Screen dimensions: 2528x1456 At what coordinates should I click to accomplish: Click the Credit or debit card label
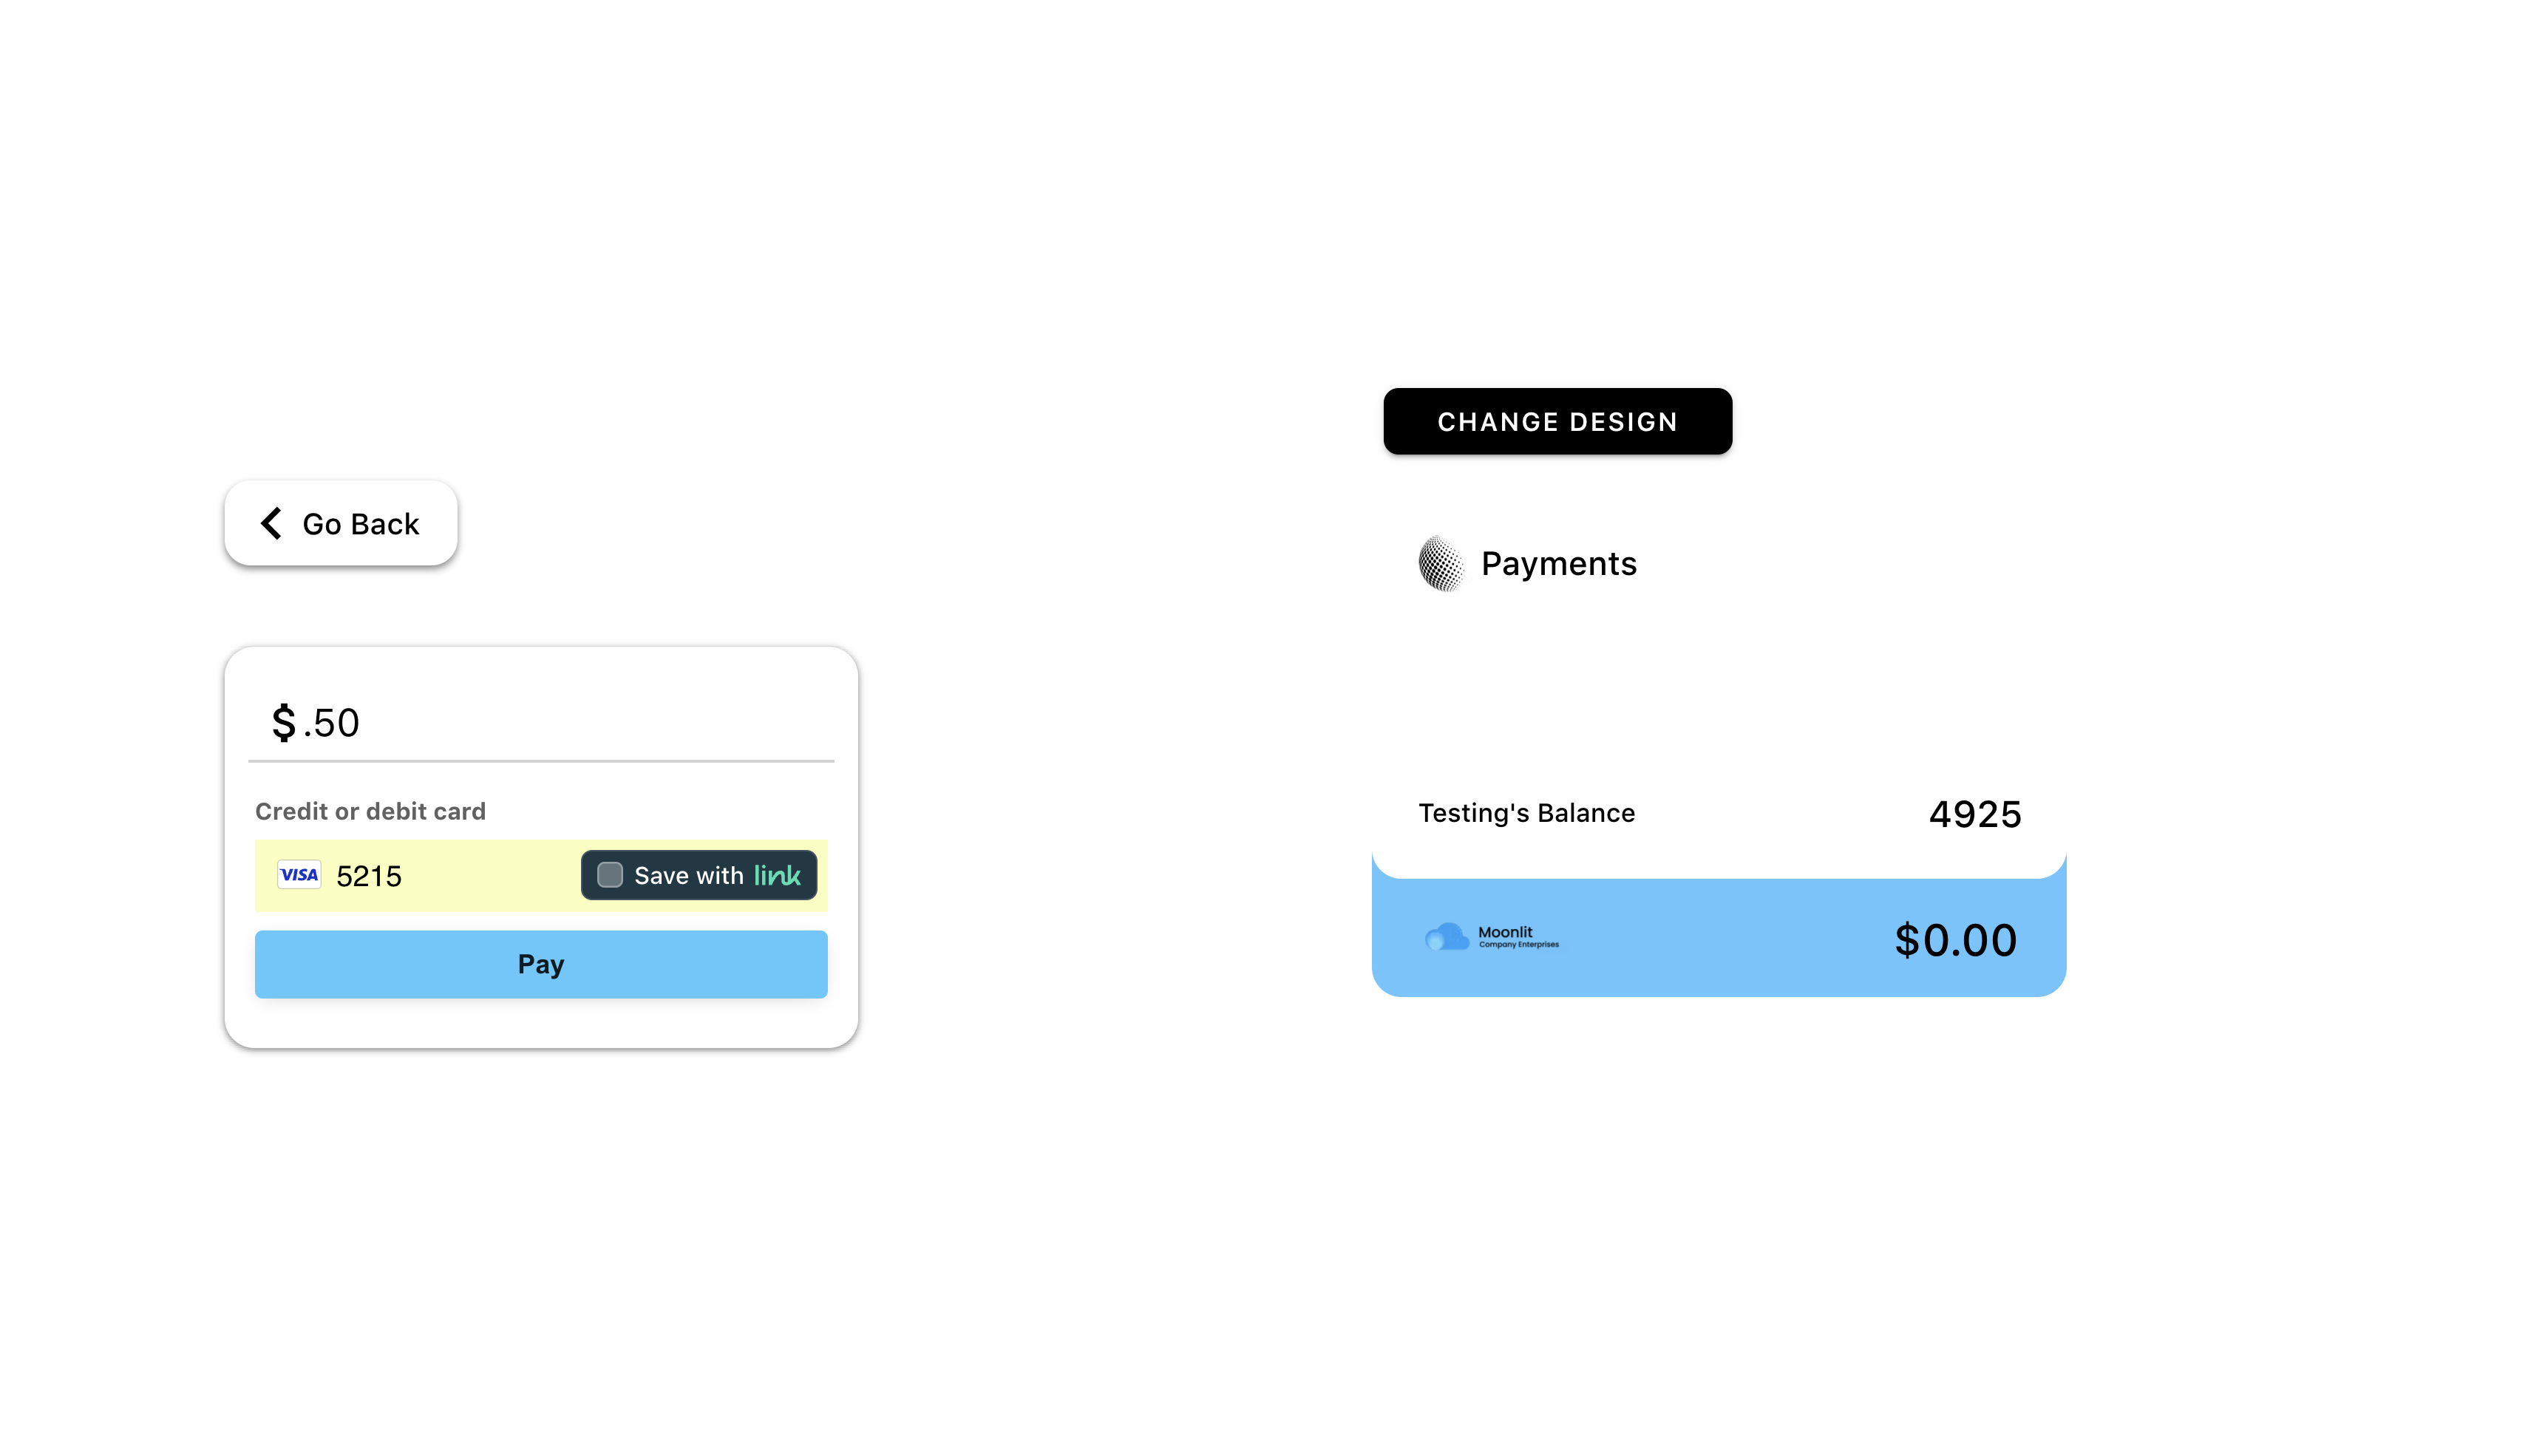pyautogui.click(x=370, y=811)
